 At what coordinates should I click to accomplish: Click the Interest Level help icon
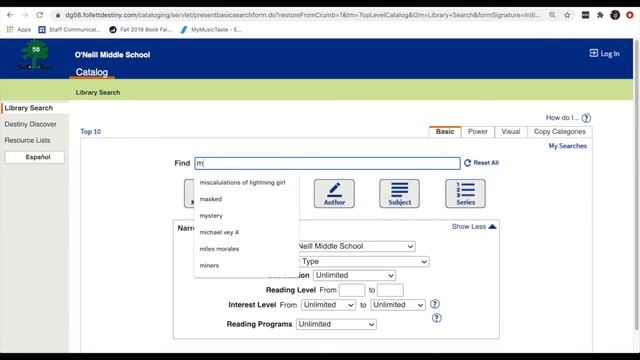pos(435,304)
